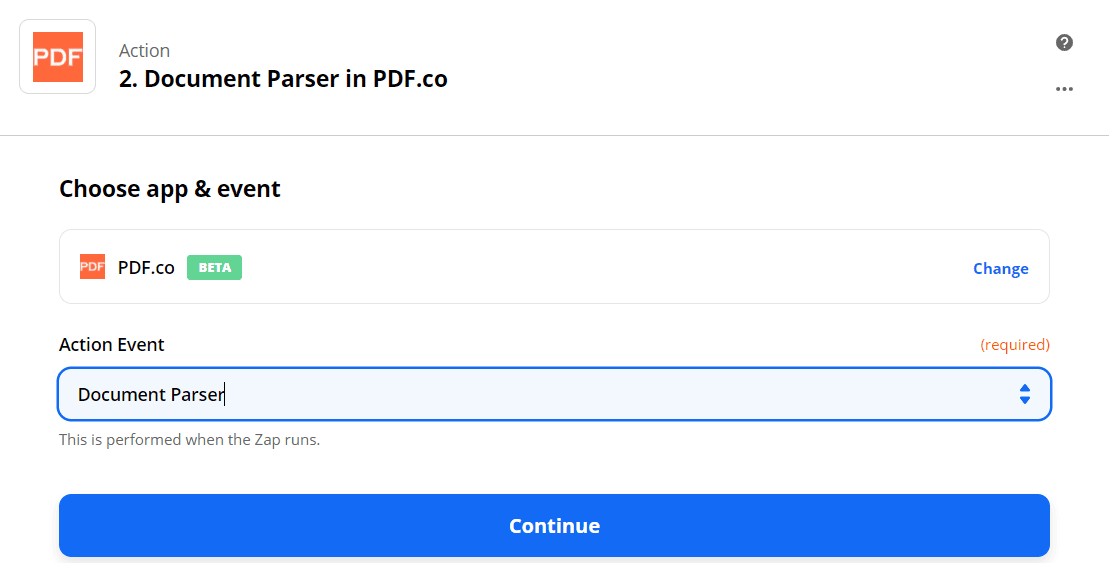Click the blank area below the Continue button
Viewport: 1109px width, 563px height.
(554, 560)
